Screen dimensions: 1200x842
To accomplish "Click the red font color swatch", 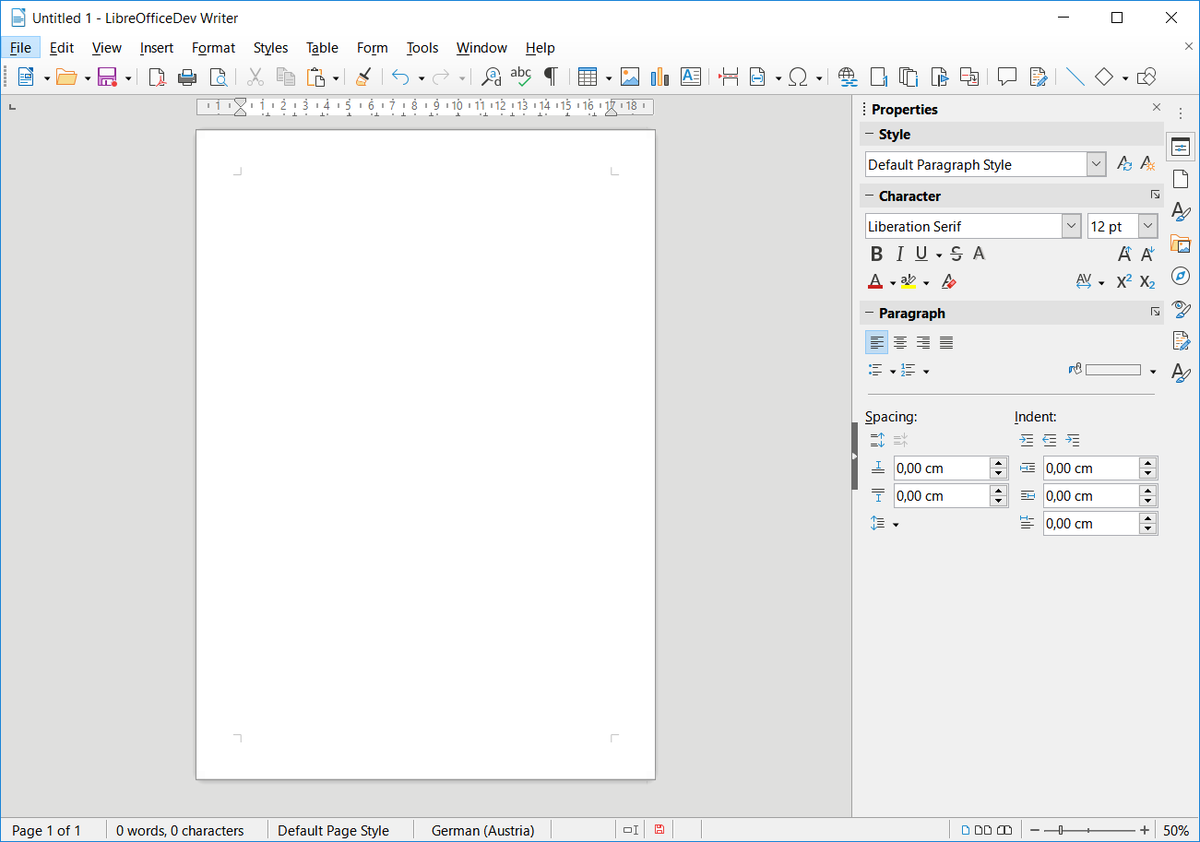I will pyautogui.click(x=876, y=282).
